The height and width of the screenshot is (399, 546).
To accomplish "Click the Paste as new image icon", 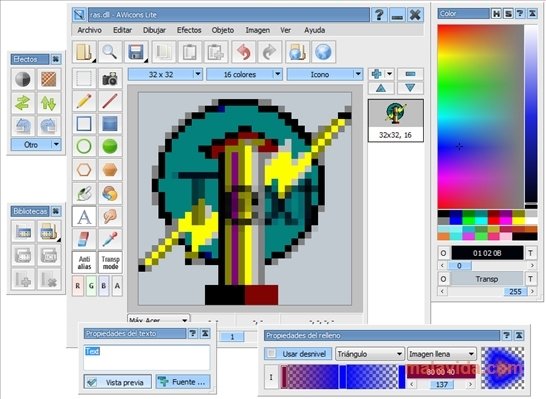I will pos(216,52).
